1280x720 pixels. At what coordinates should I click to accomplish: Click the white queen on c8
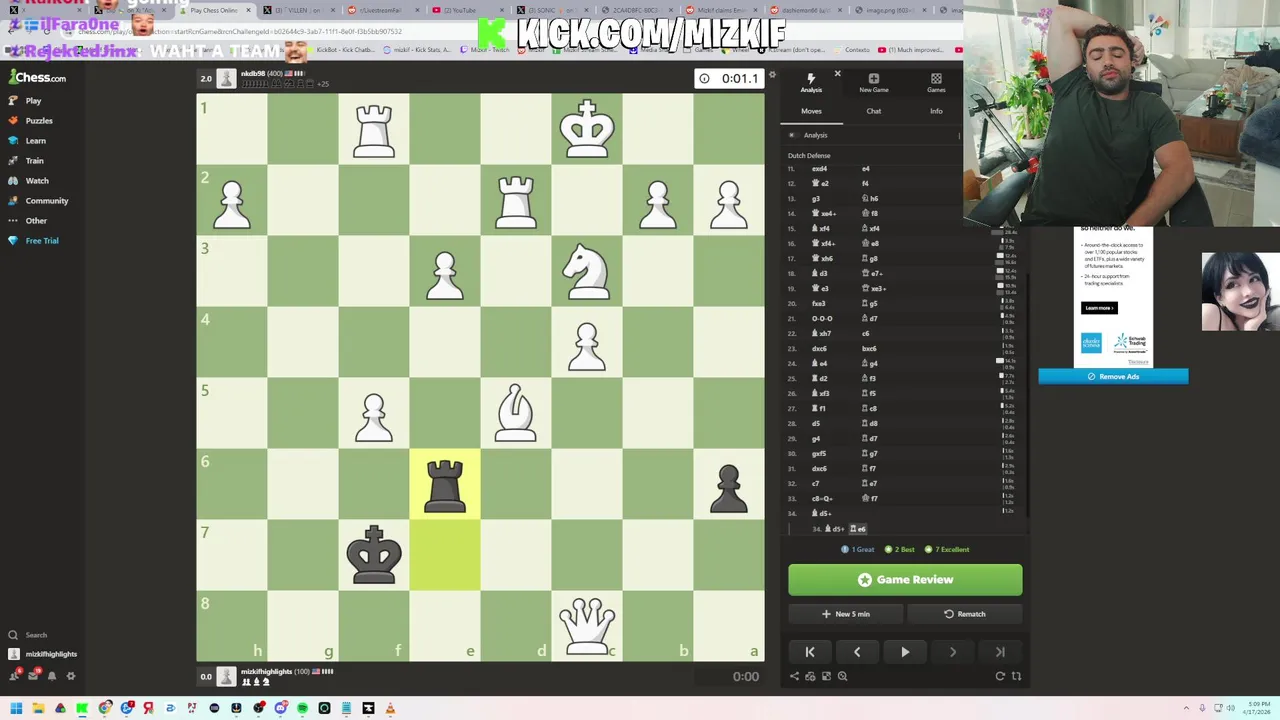tap(587, 626)
